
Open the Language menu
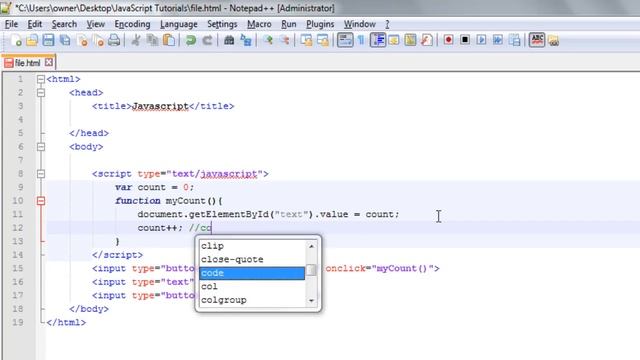(179, 24)
